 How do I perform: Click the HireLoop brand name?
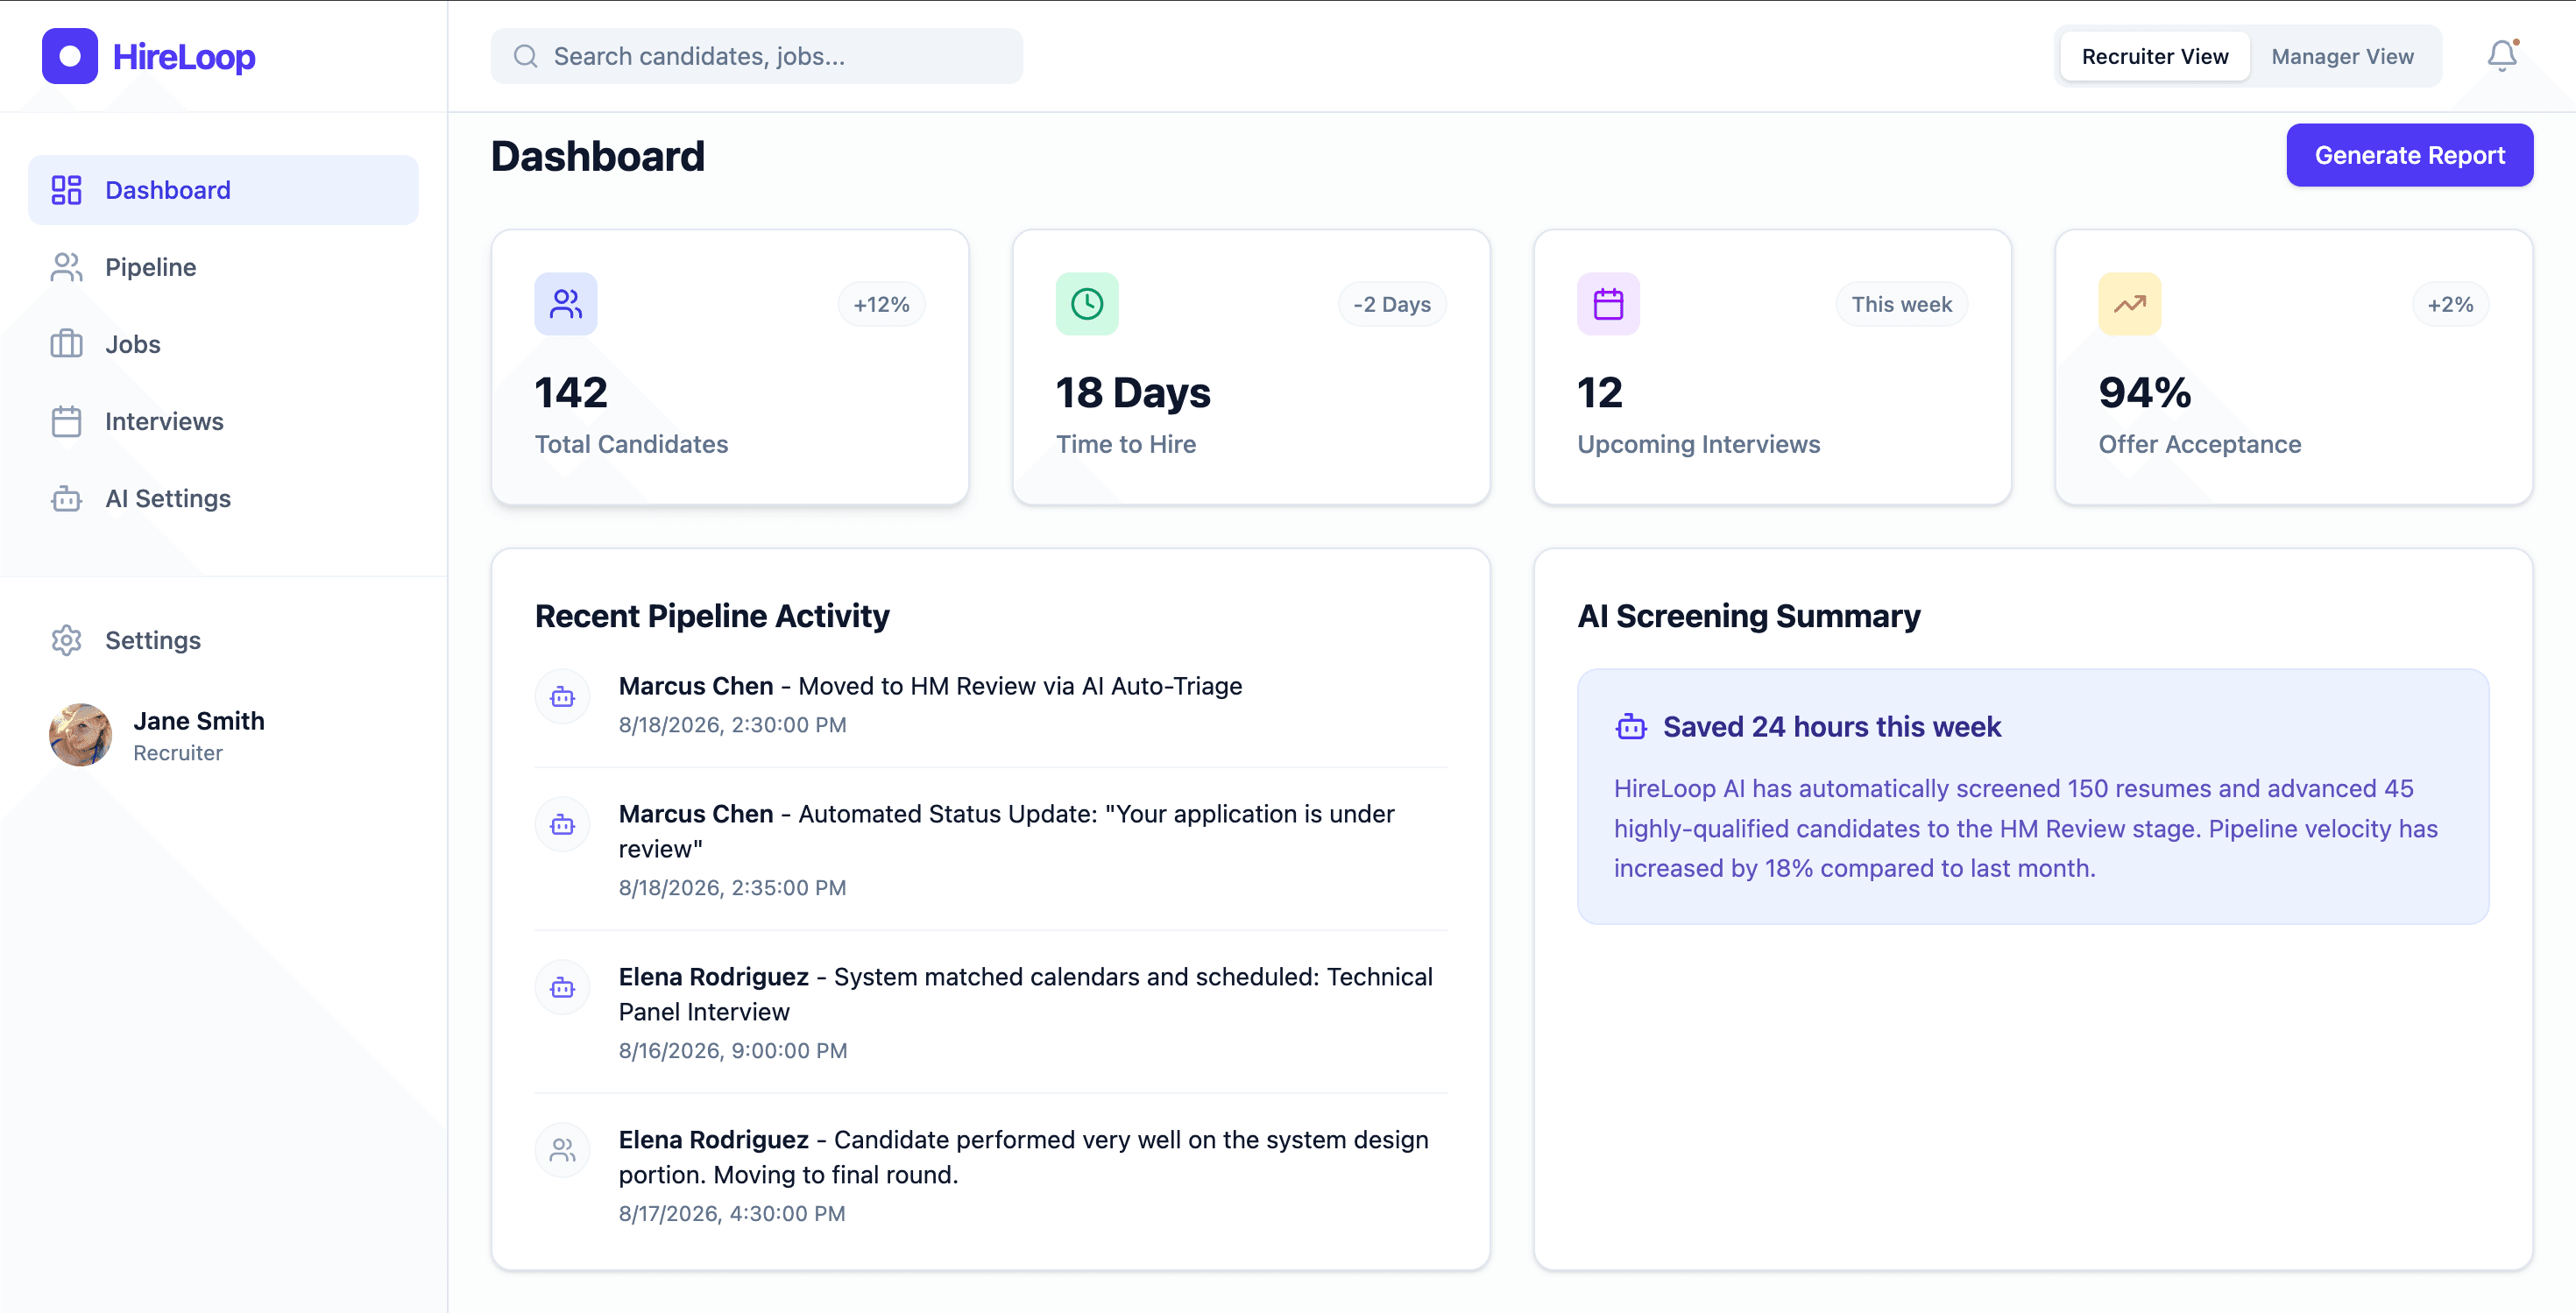click(x=184, y=57)
